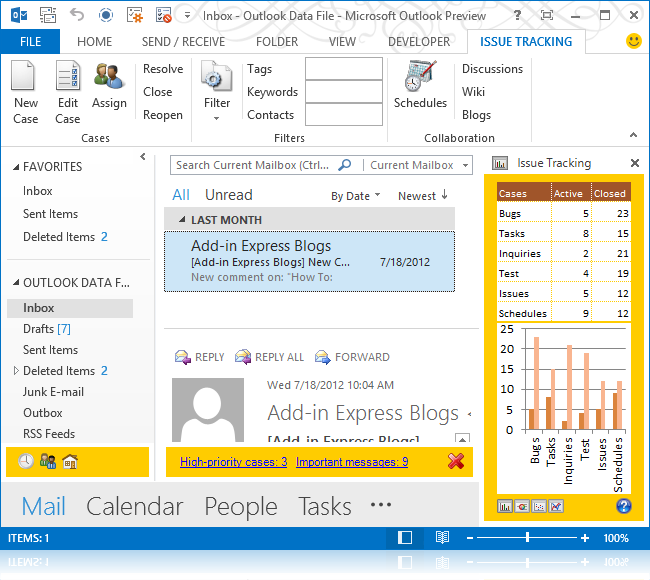Click the smiley feedback icon
The height and width of the screenshot is (580, 650).
tap(633, 42)
